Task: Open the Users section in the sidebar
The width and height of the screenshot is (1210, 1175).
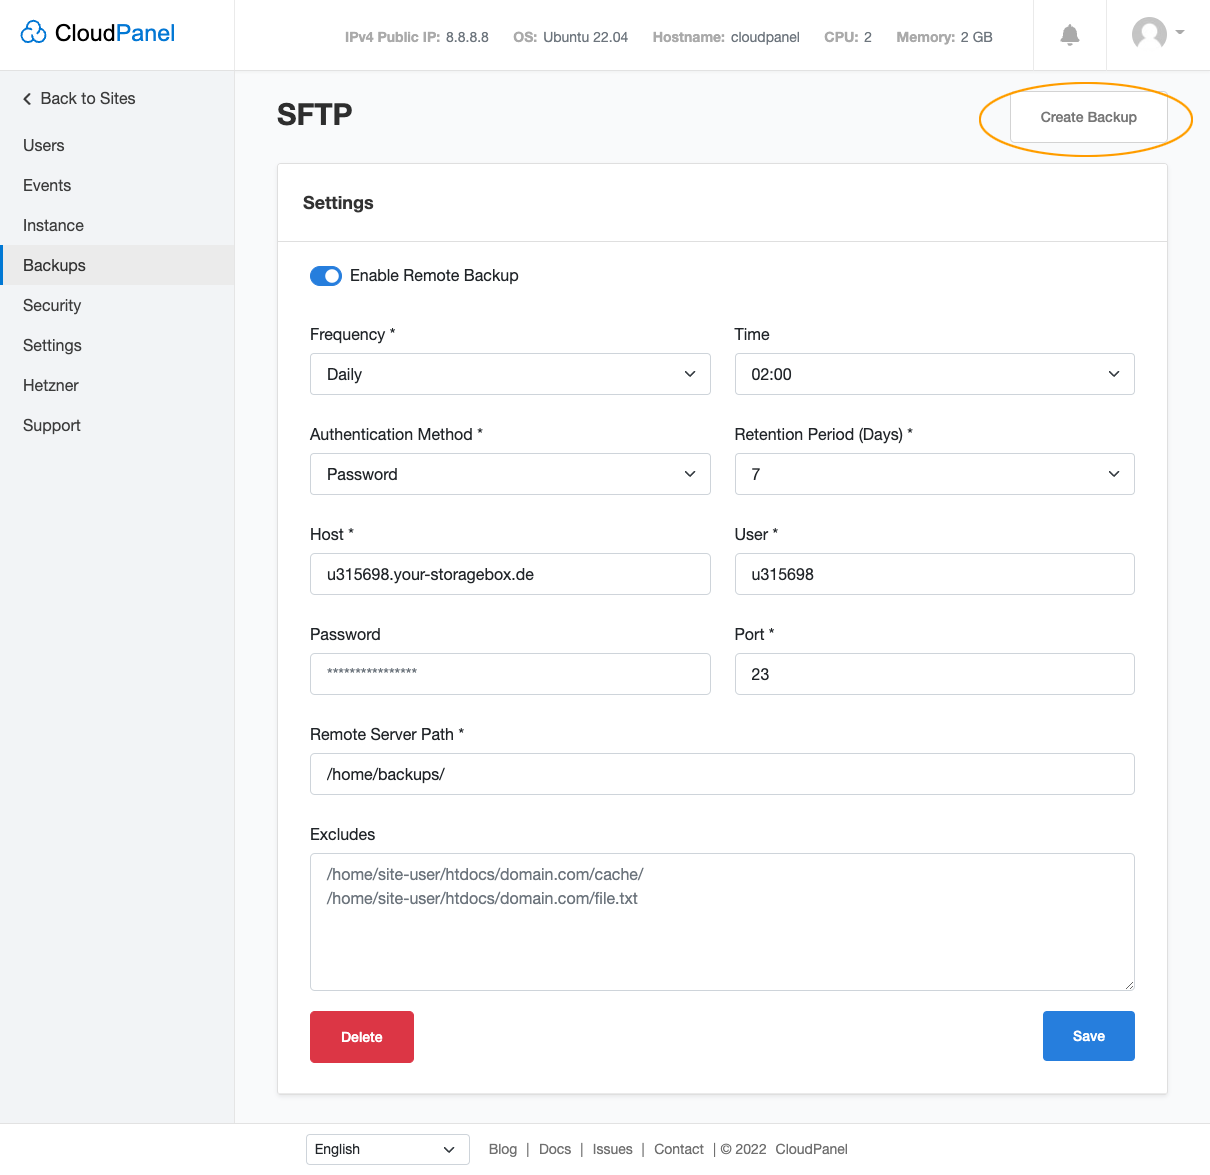Action: click(43, 145)
